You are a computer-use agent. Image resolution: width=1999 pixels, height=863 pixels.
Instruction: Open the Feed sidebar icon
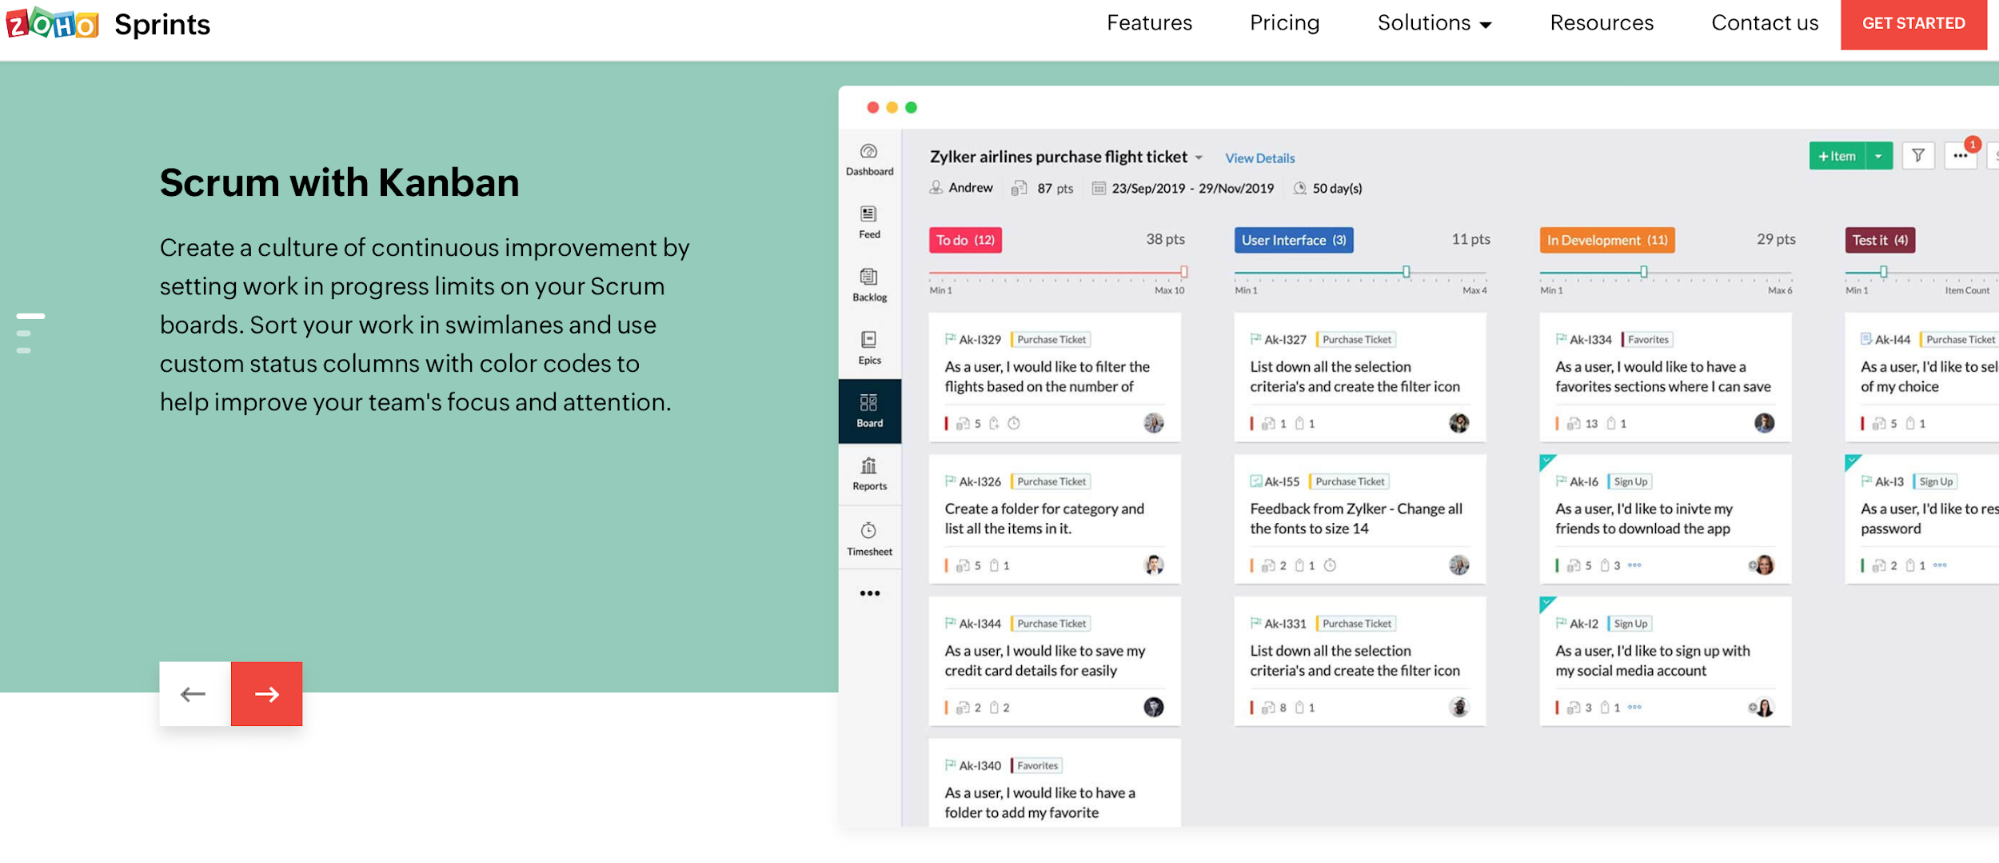point(869,222)
